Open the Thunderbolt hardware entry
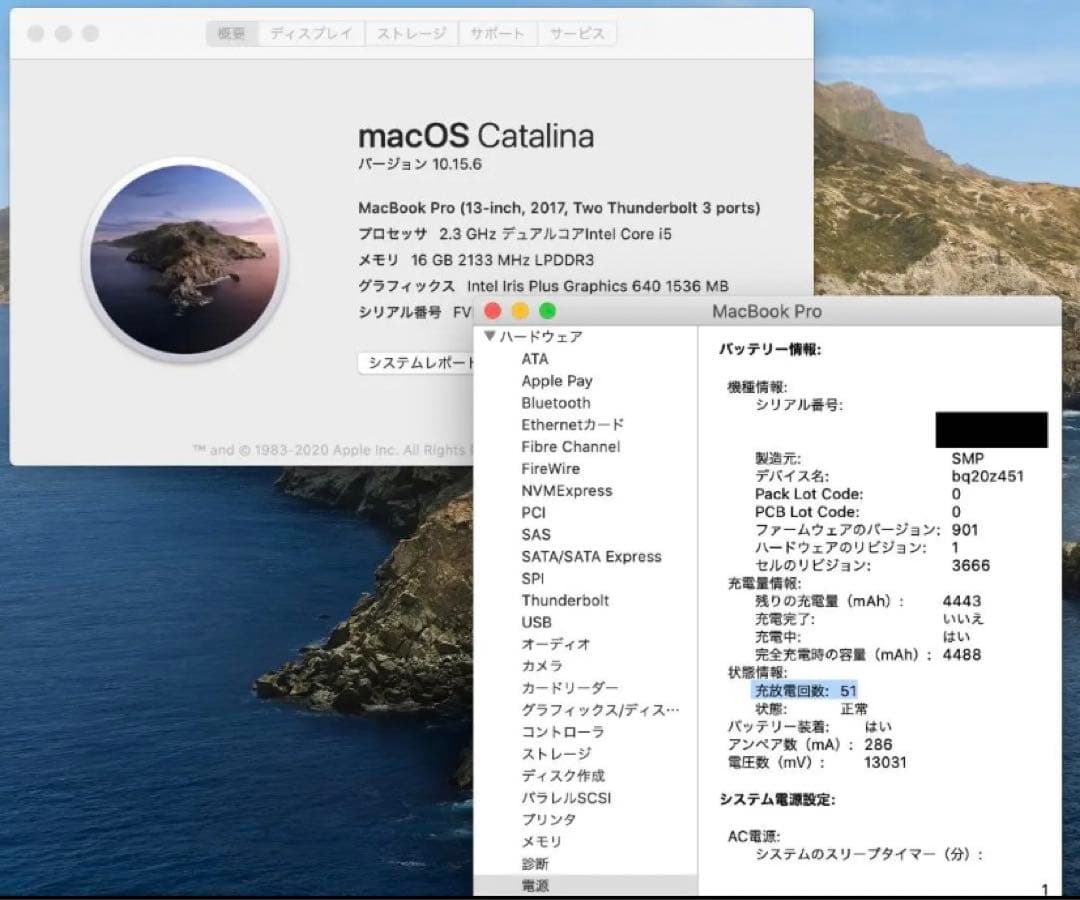 pos(565,600)
